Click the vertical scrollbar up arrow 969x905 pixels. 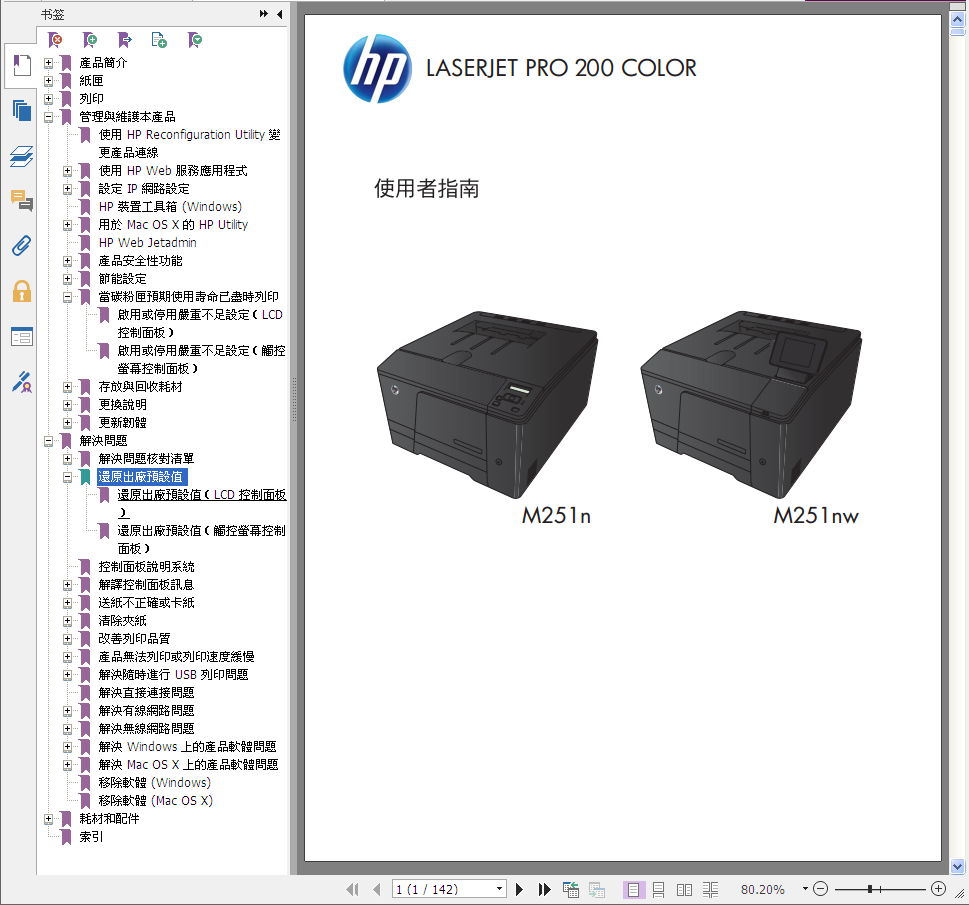coord(958,19)
